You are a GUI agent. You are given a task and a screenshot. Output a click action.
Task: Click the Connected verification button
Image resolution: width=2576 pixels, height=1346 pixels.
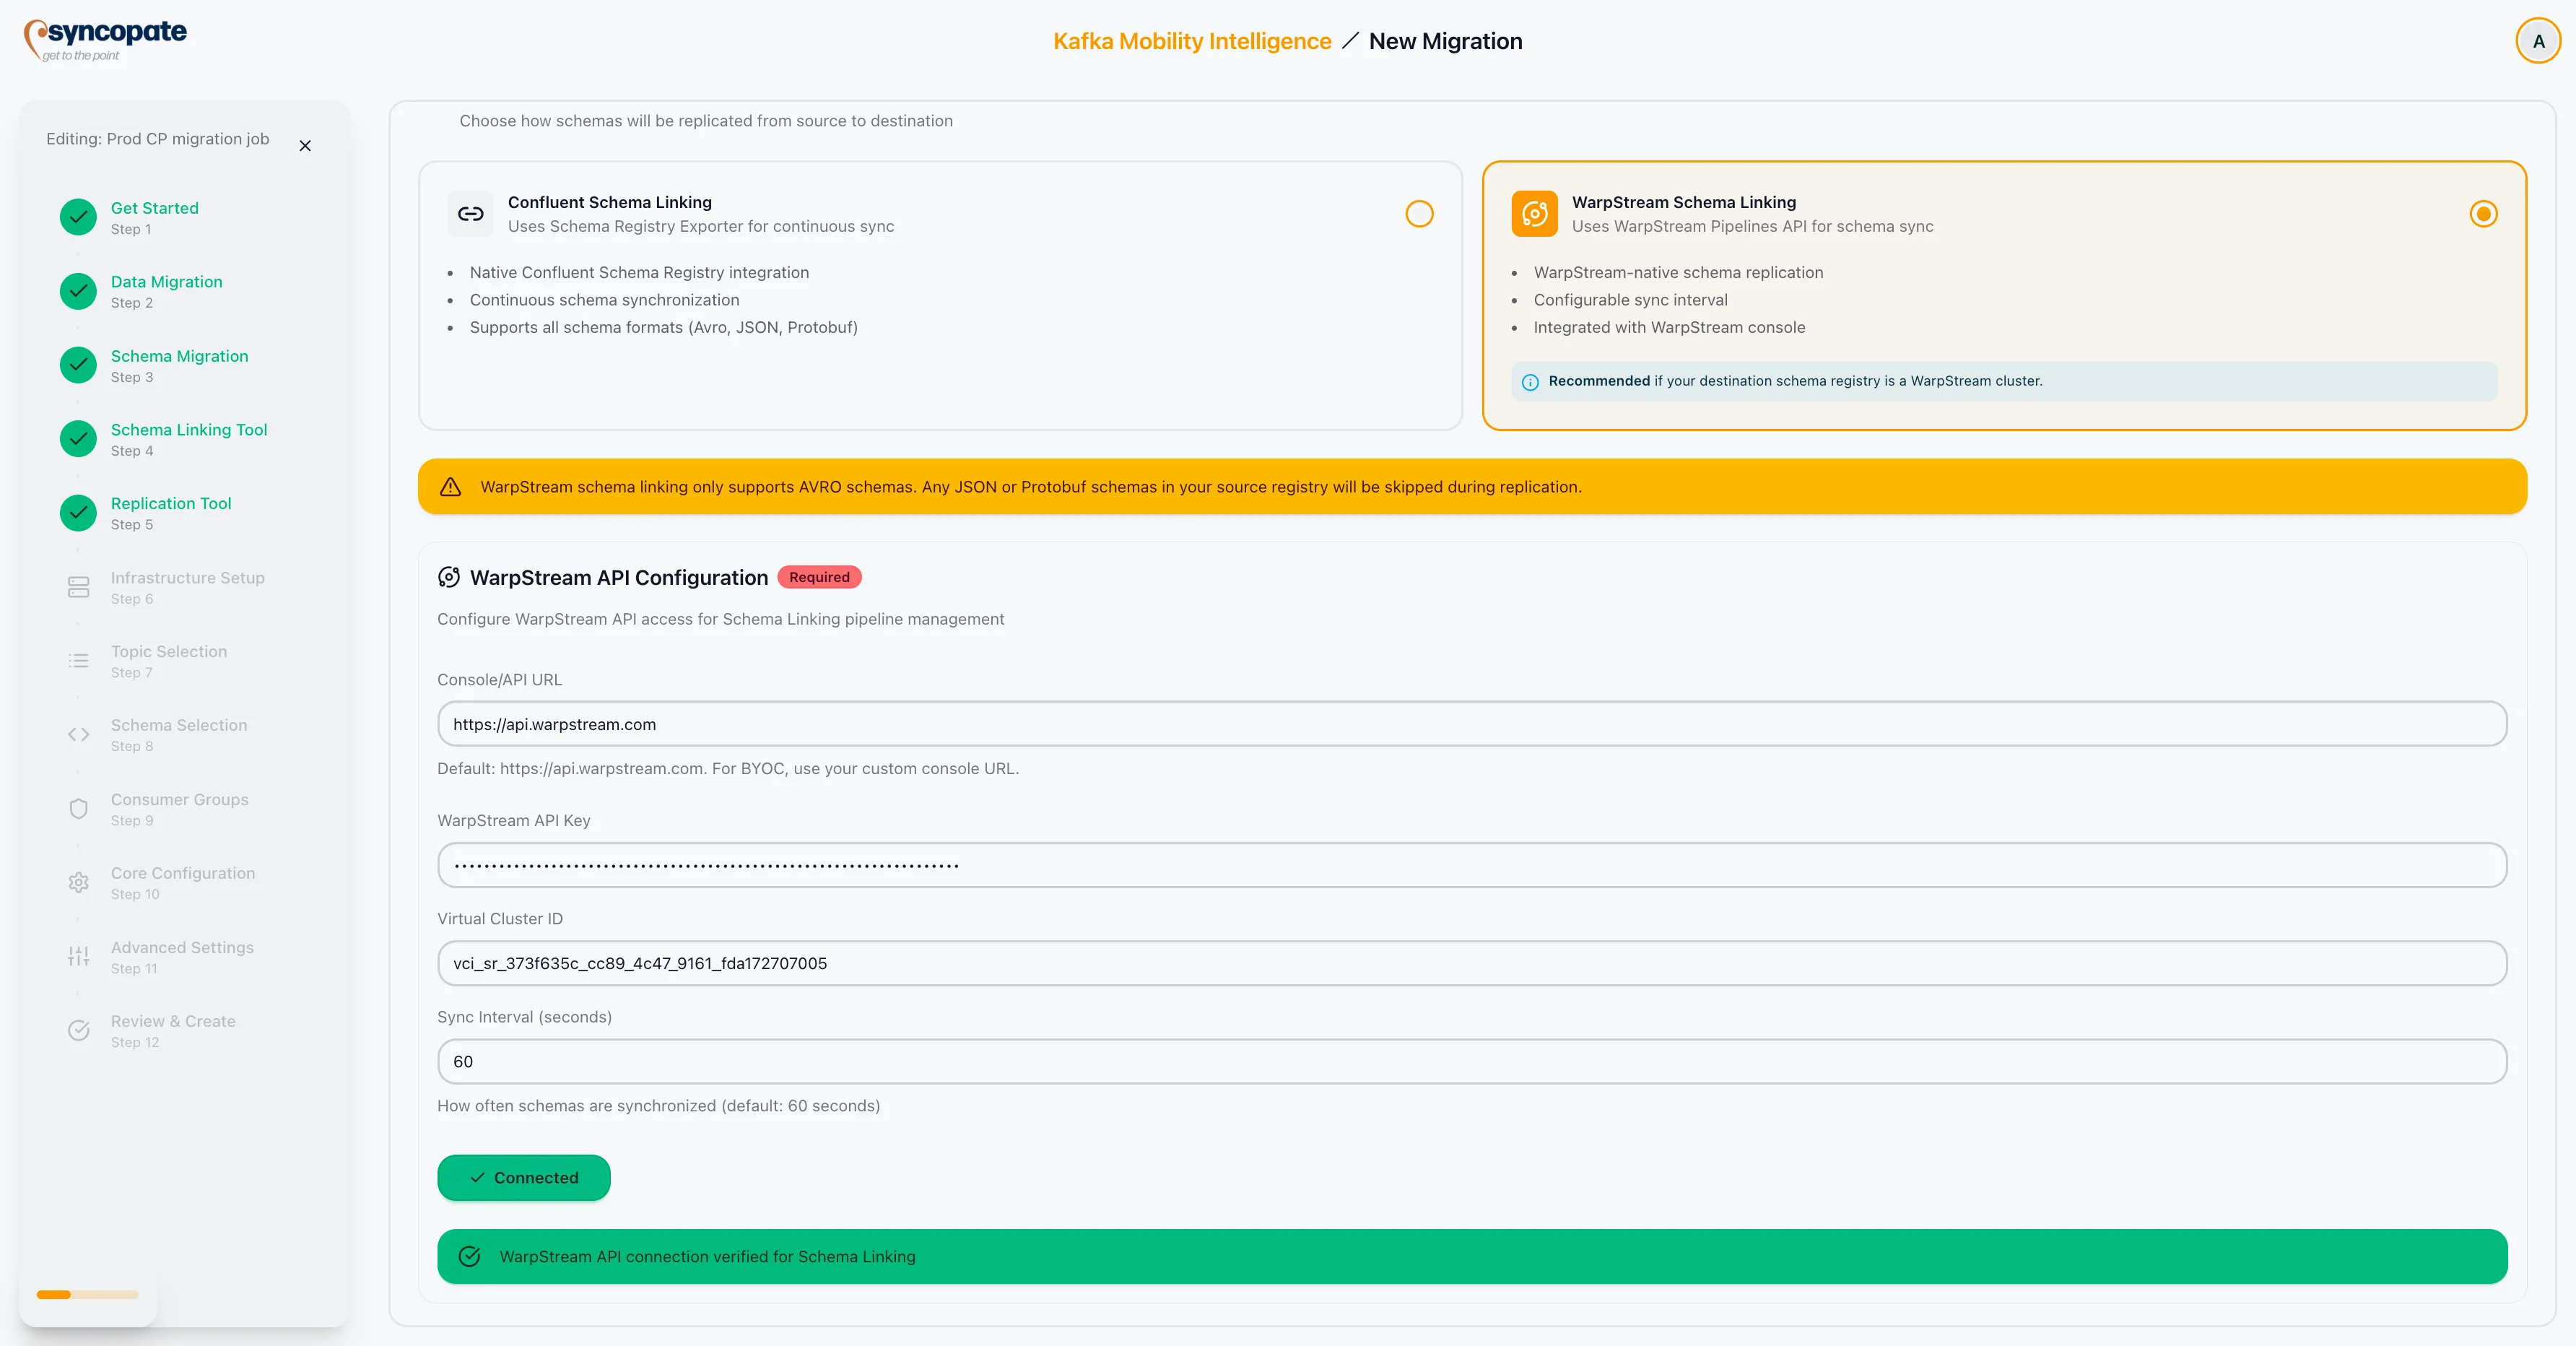pyautogui.click(x=523, y=1177)
